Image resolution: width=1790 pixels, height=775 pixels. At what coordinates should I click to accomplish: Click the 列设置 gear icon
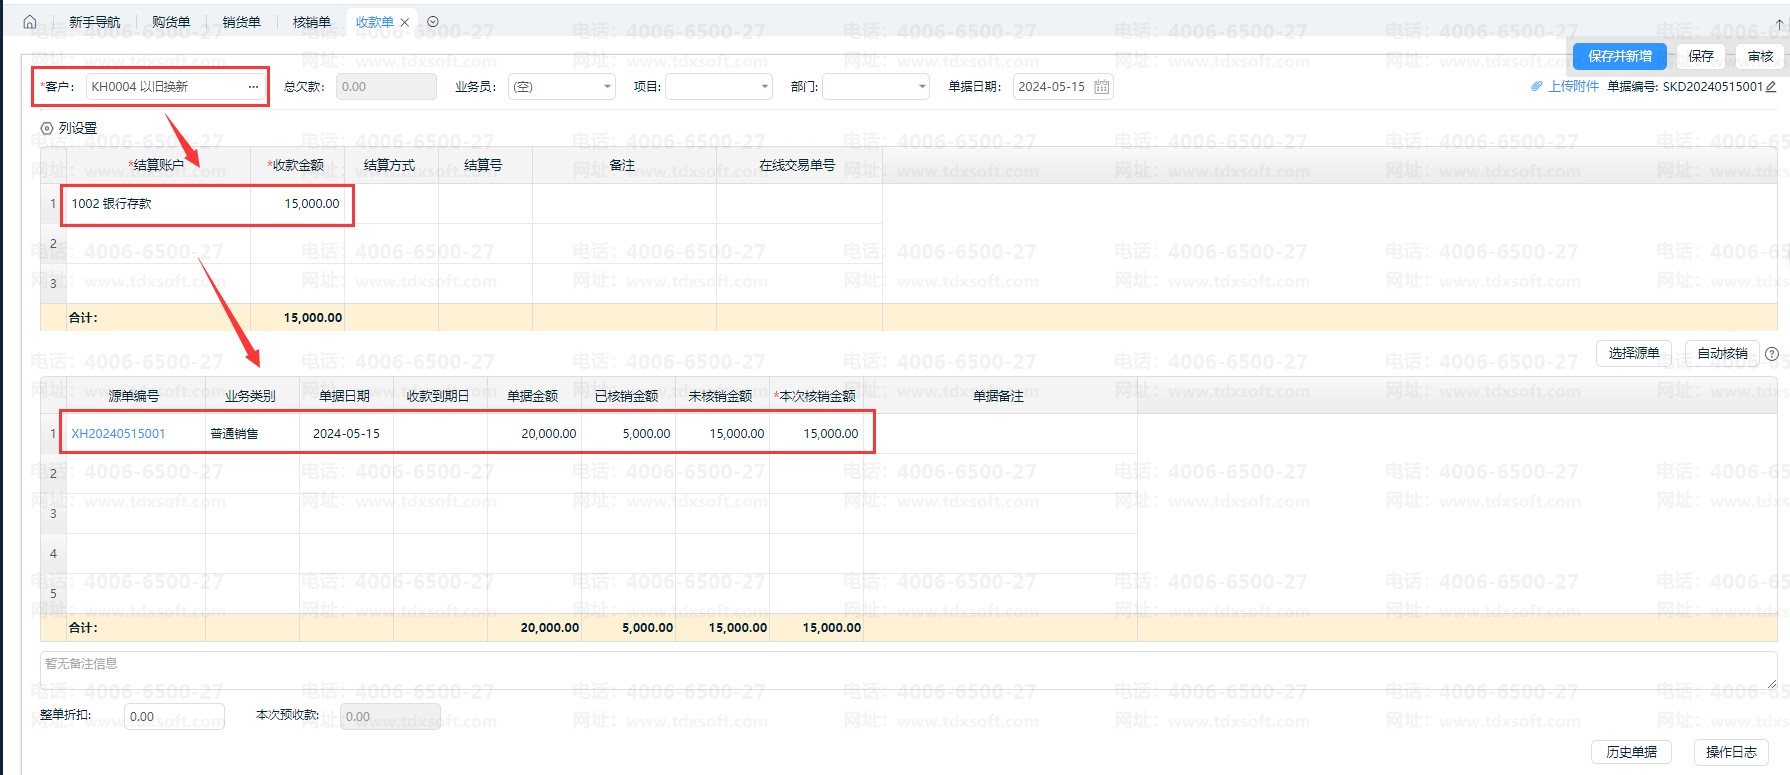[47, 128]
